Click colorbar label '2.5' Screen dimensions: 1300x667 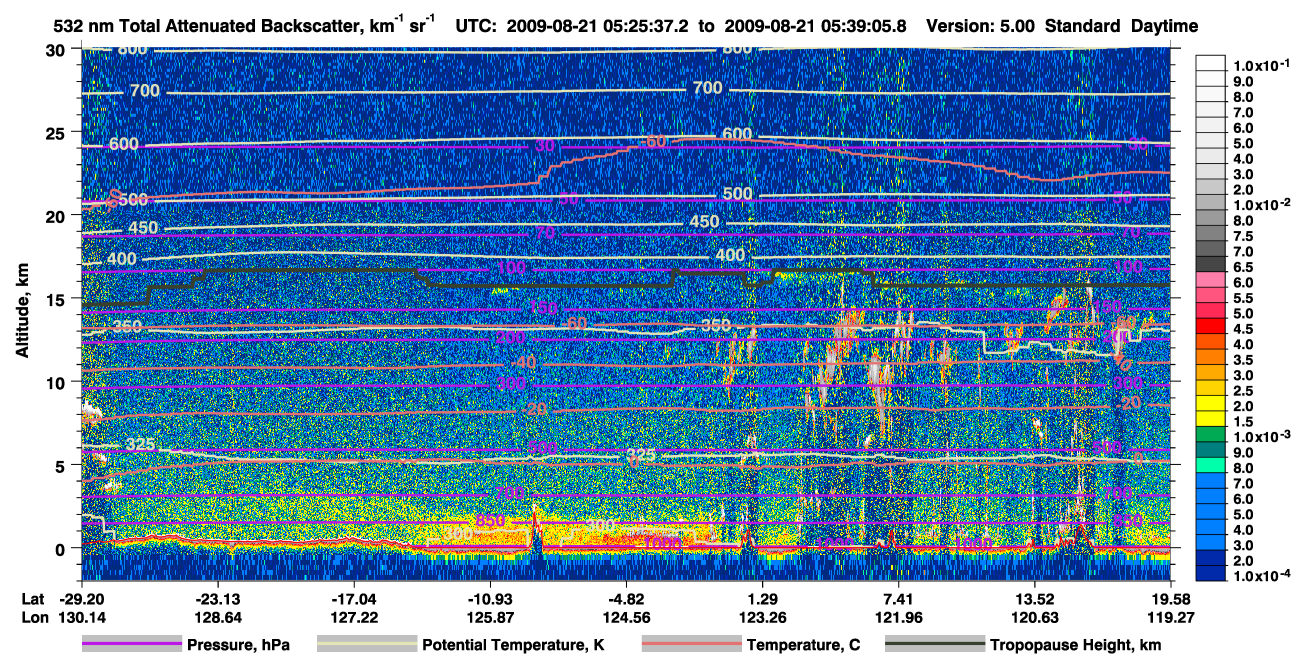coord(1244,391)
